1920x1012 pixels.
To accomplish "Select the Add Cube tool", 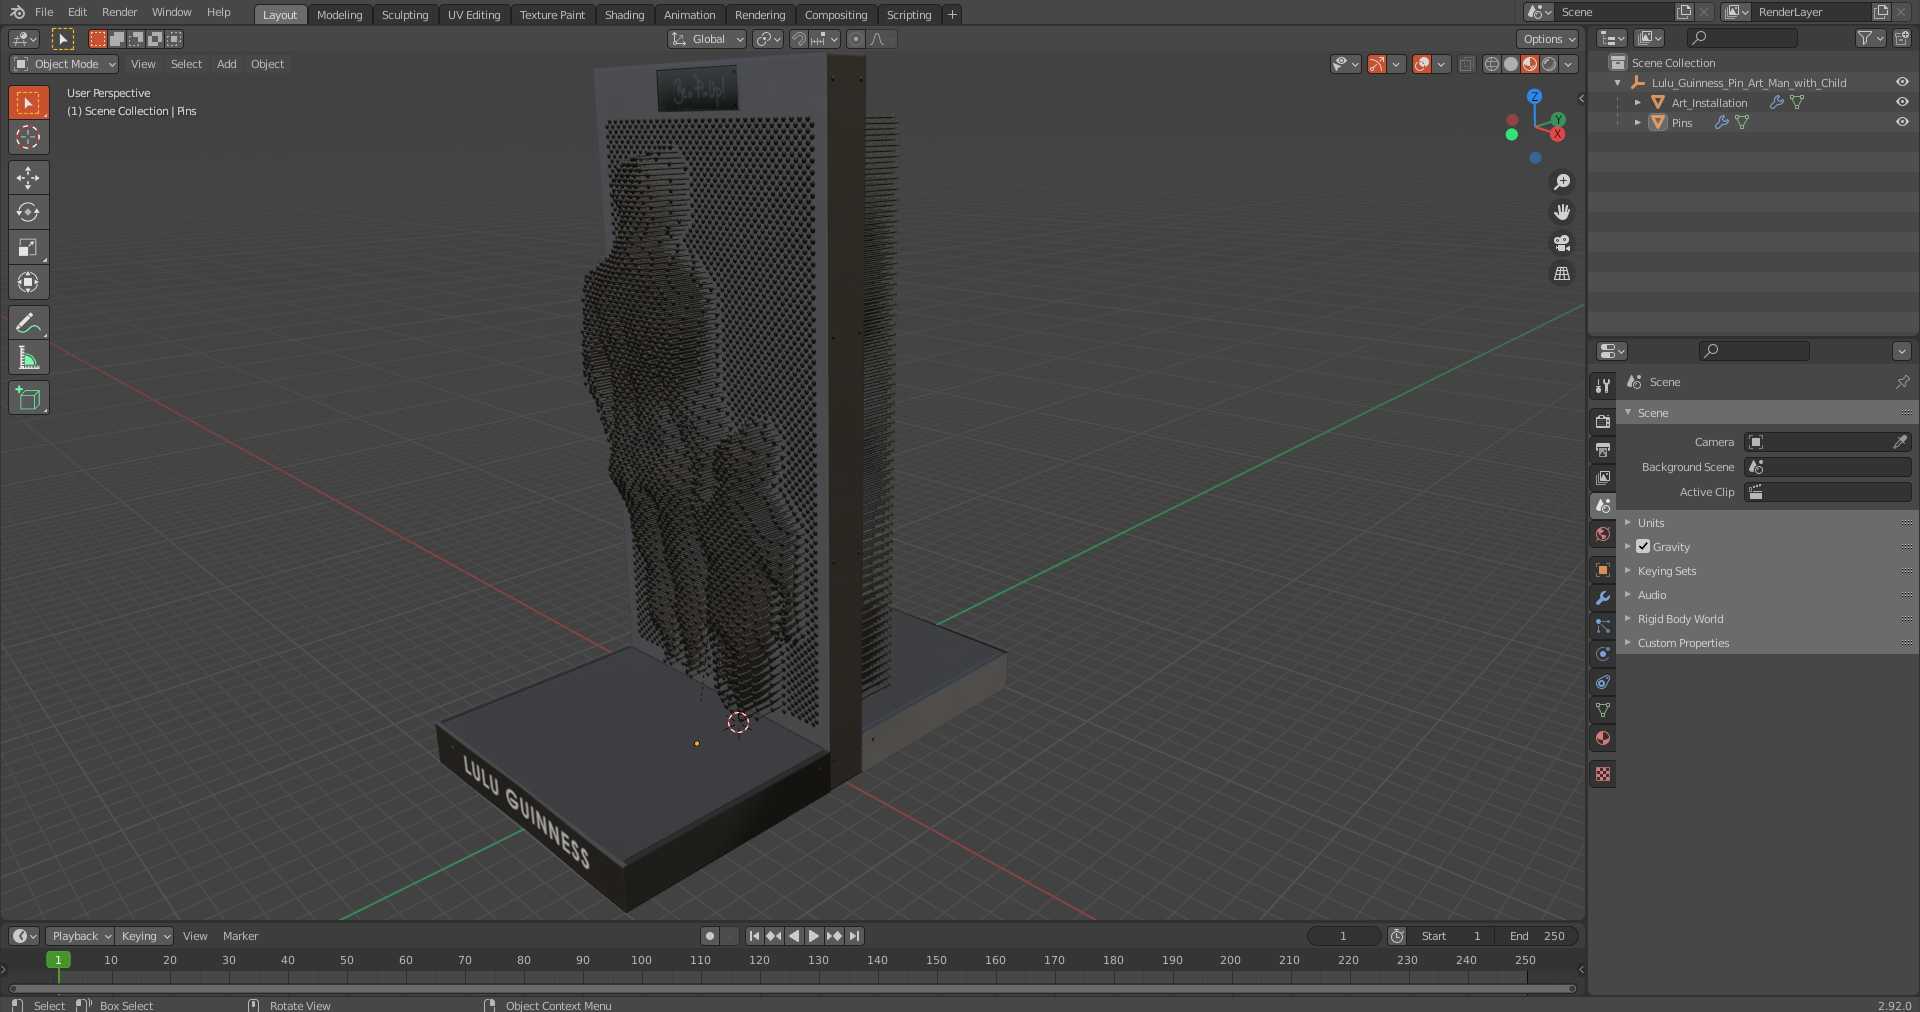I will (28, 398).
